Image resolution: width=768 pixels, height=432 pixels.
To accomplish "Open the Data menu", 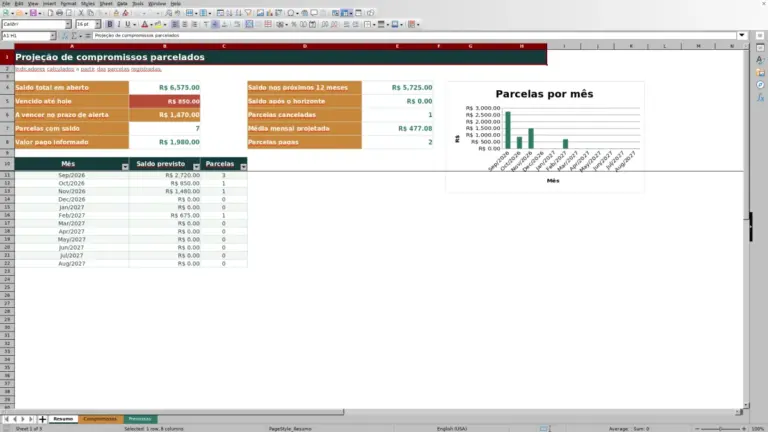I will tap(122, 3).
